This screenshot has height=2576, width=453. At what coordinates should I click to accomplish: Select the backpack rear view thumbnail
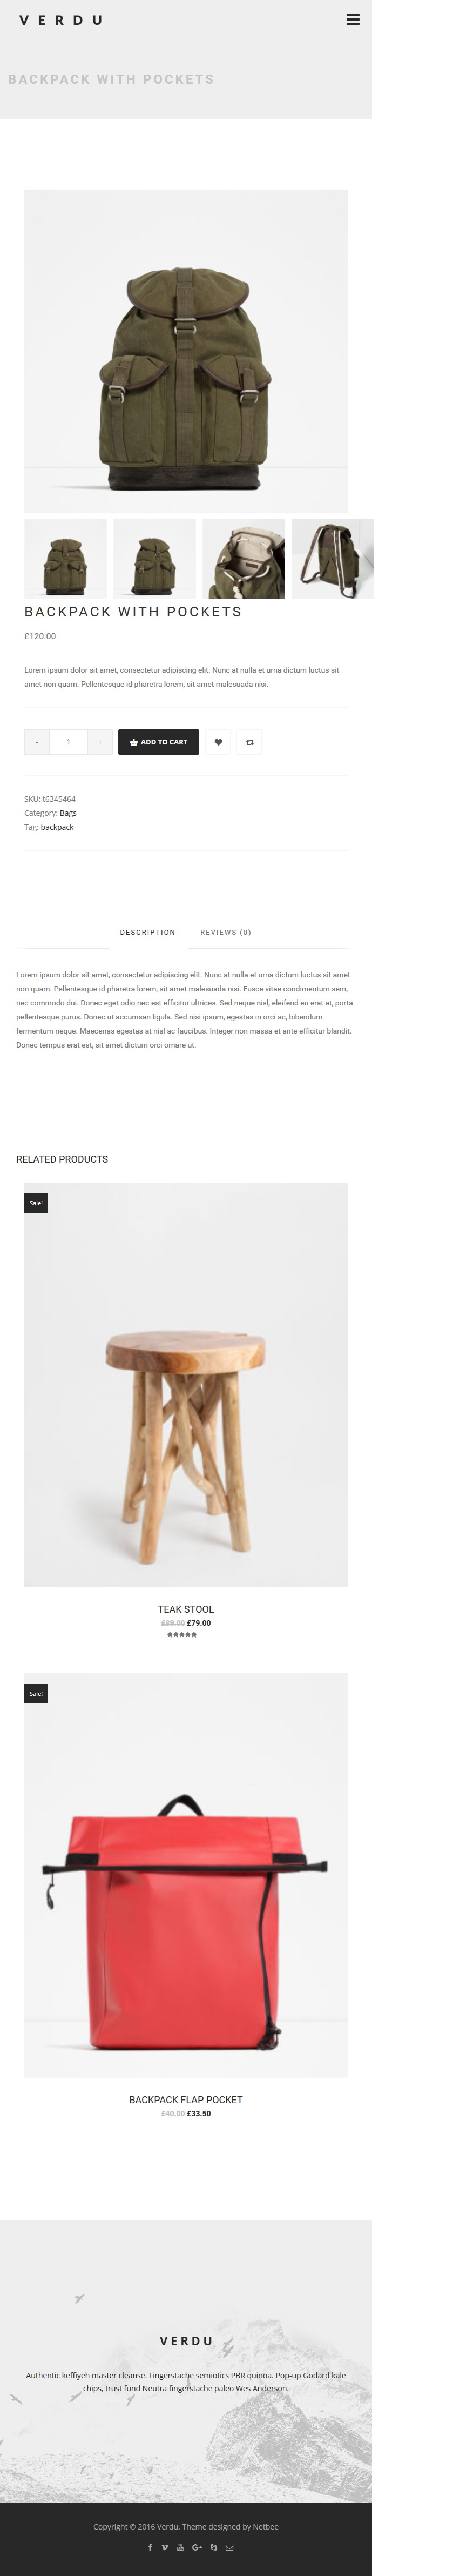(332, 559)
